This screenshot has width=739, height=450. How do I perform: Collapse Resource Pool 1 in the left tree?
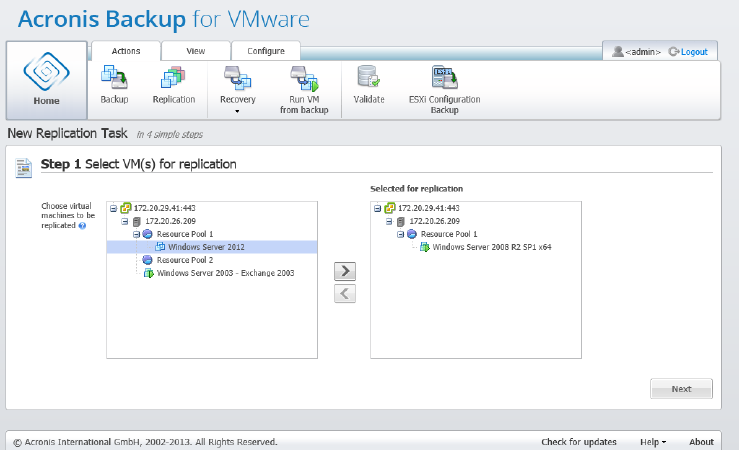coord(136,234)
